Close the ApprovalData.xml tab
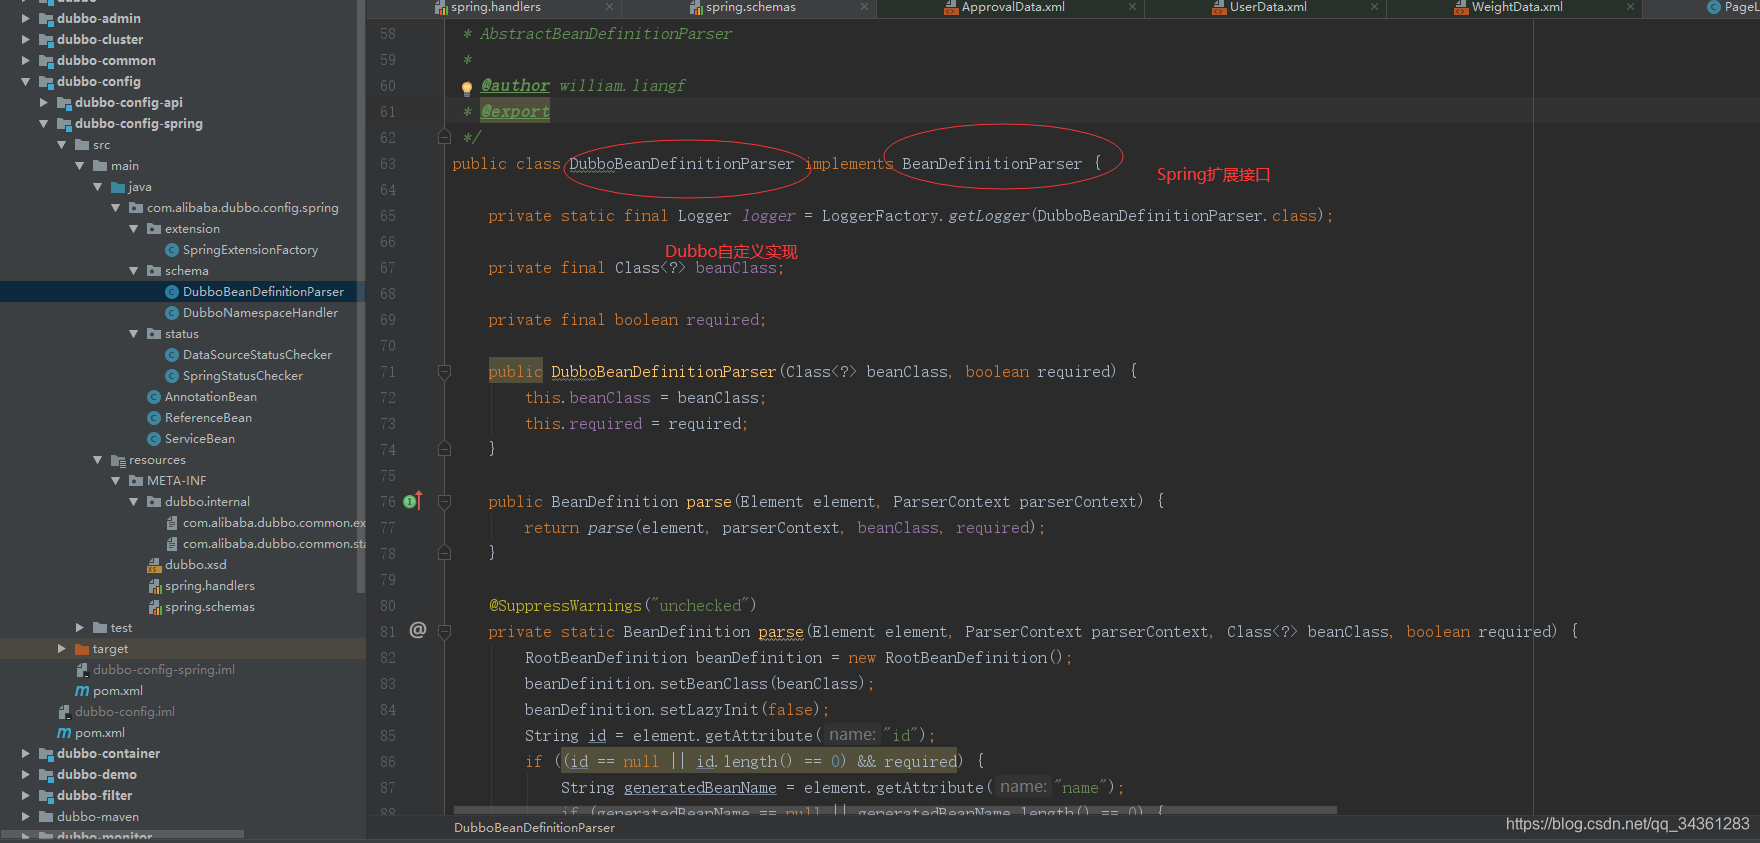This screenshot has height=843, width=1760. point(1132,7)
